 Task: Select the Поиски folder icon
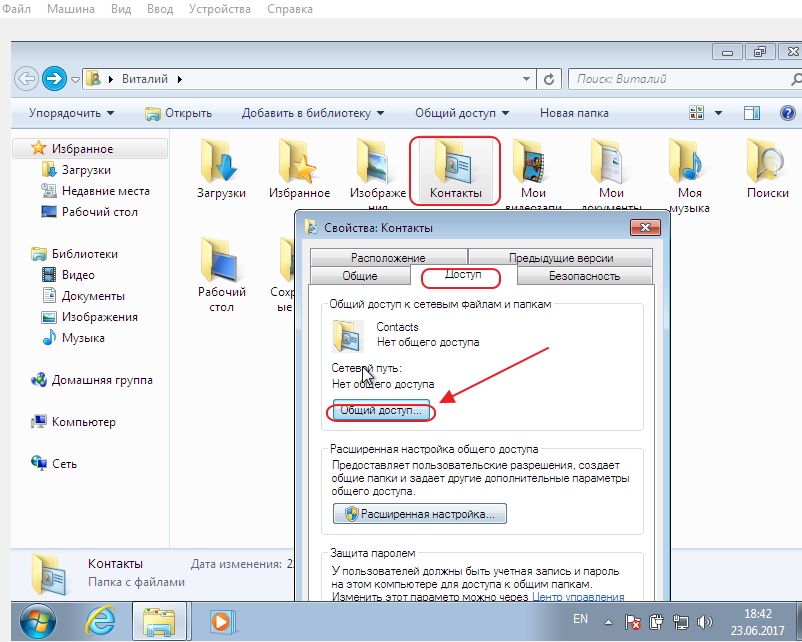tap(768, 169)
